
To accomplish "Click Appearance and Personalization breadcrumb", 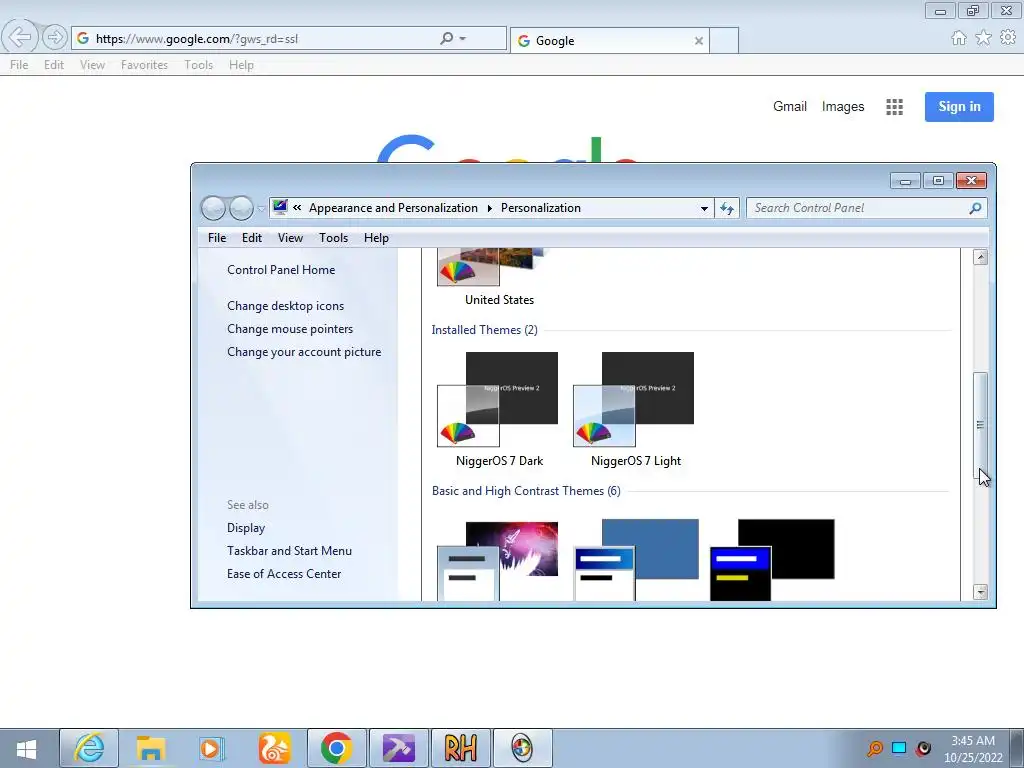I will [x=393, y=208].
